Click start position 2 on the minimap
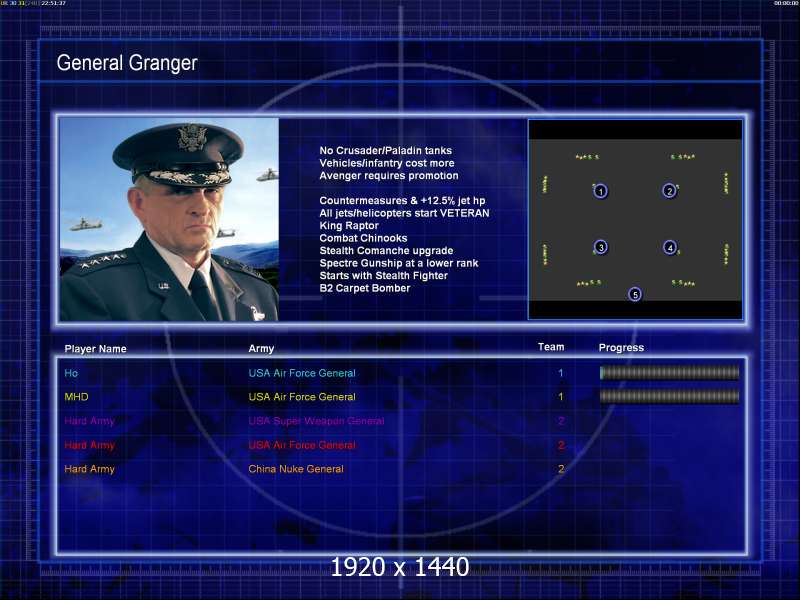This screenshot has height=600, width=800. (x=669, y=191)
